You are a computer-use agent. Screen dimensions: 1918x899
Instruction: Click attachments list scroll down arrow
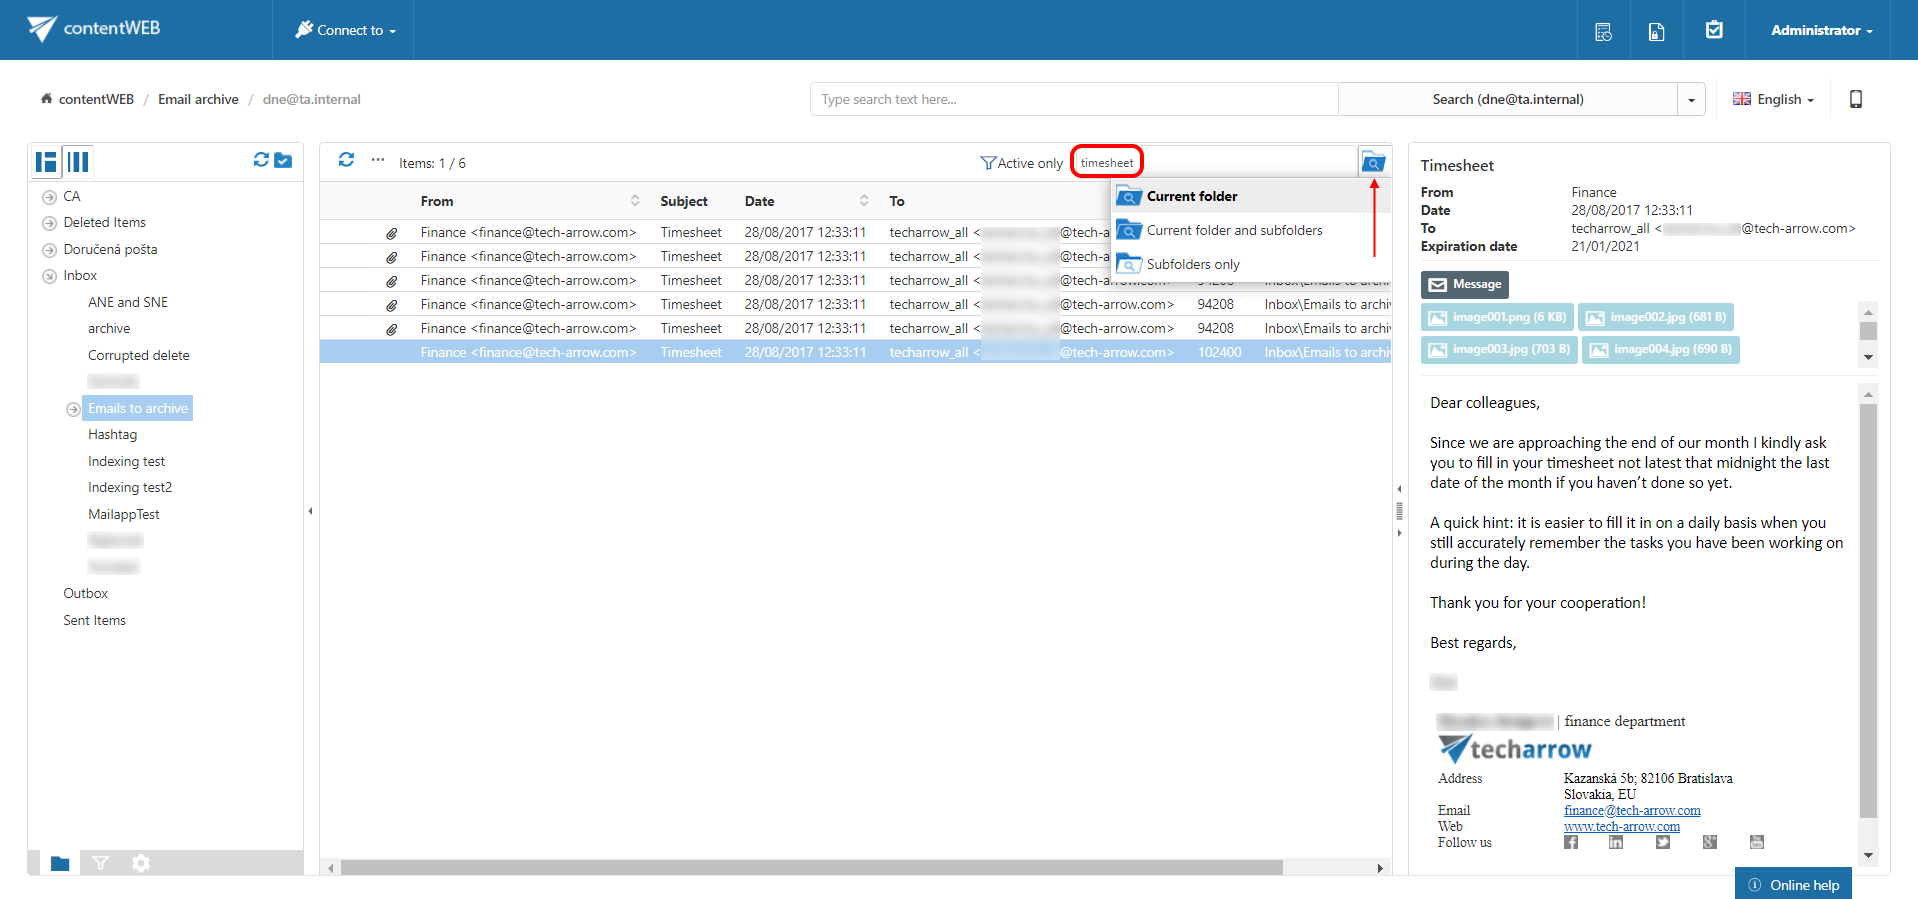(x=1868, y=358)
